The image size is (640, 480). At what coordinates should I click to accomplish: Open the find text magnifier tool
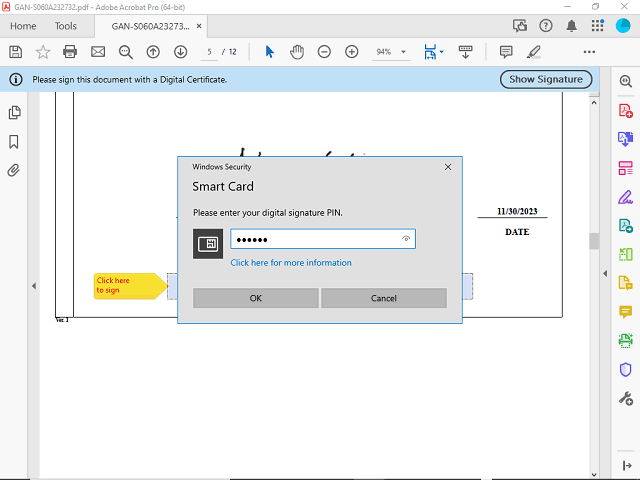tap(126, 52)
